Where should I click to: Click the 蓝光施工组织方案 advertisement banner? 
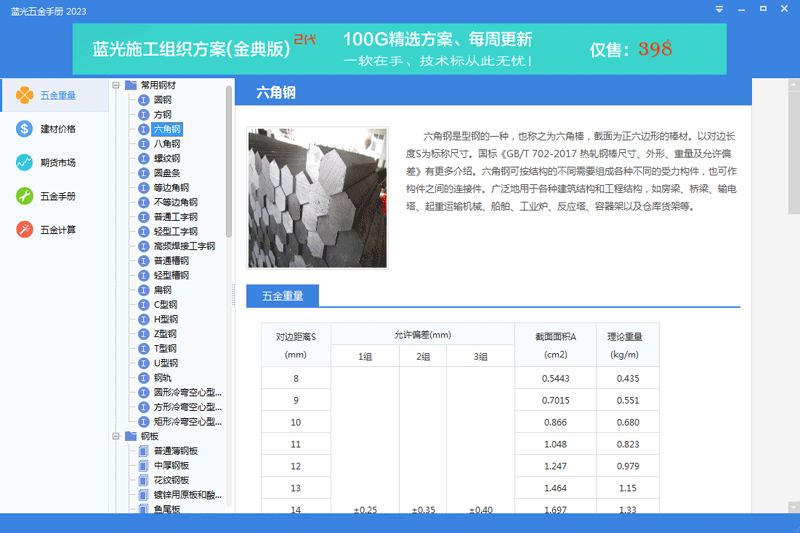point(398,48)
